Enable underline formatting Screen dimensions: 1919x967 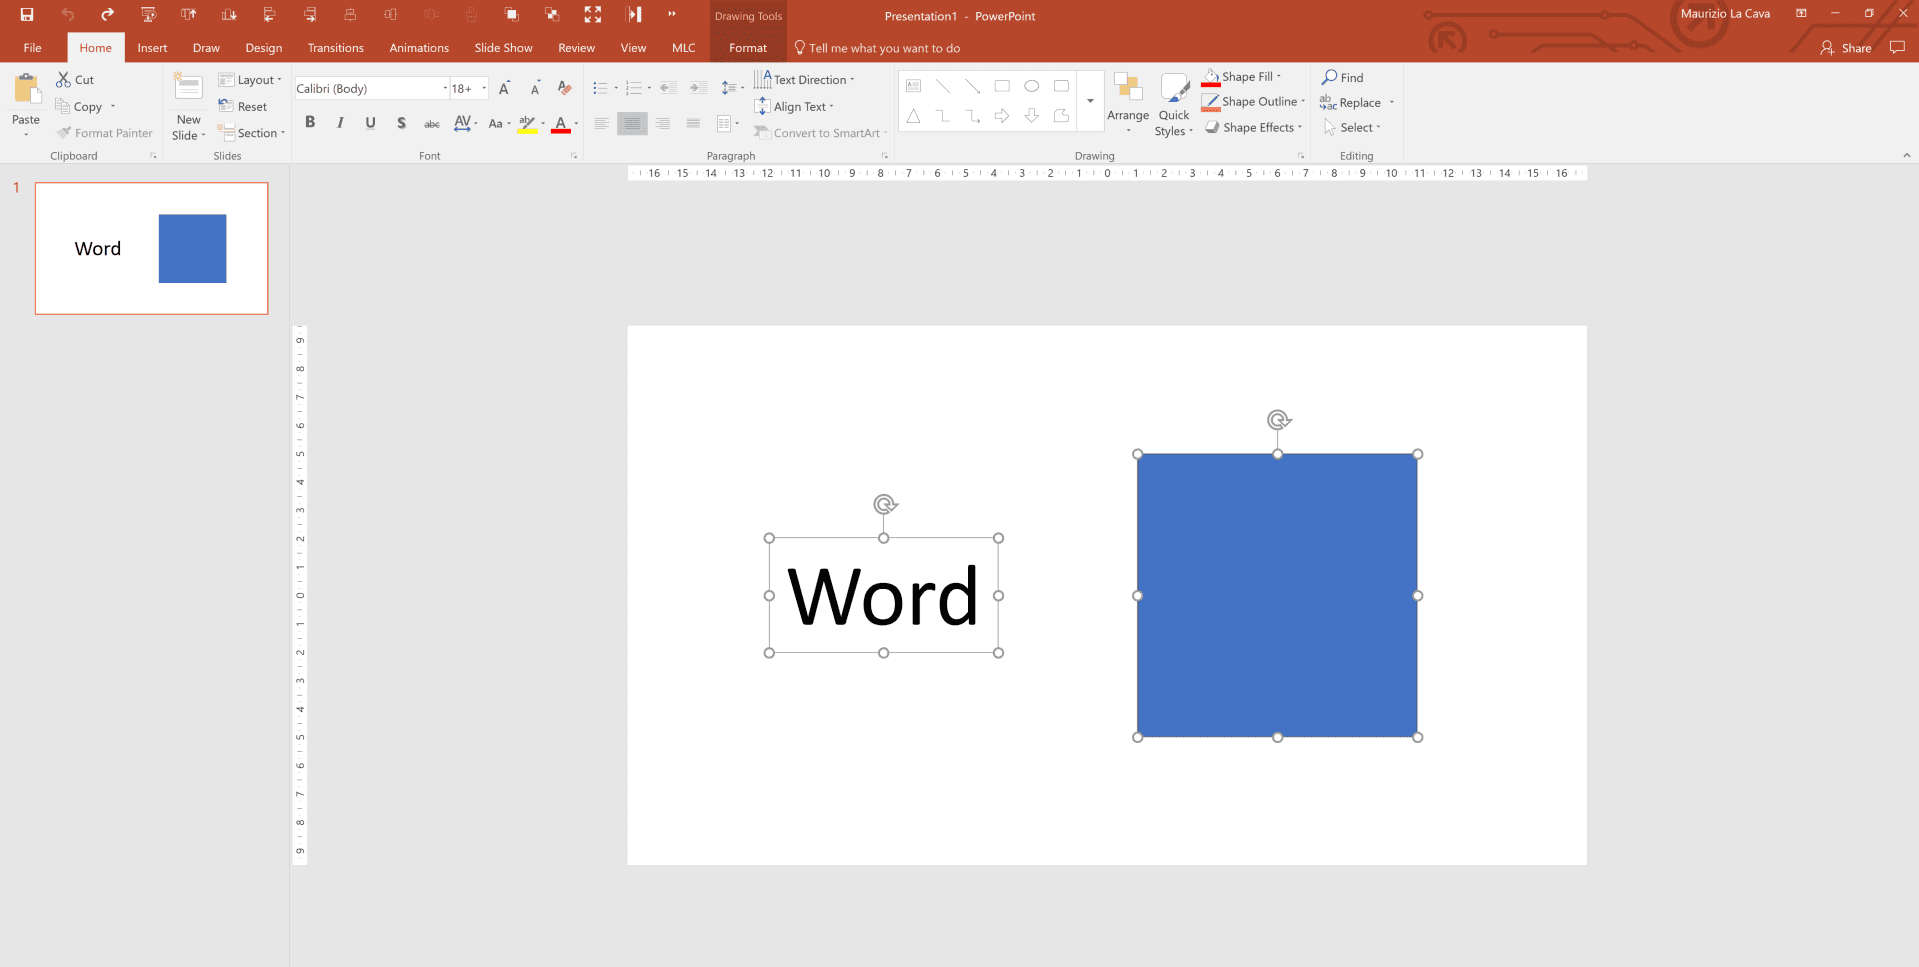tap(370, 122)
